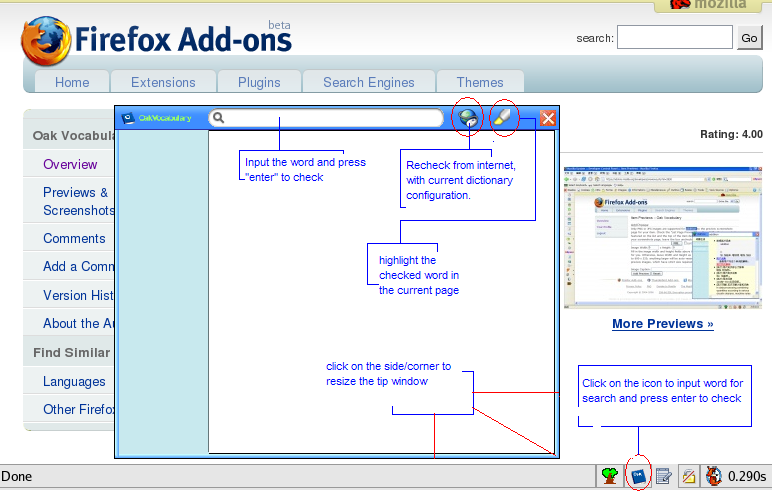The width and height of the screenshot is (772, 492).
Task: Open Previews & Screenshots link
Action: tap(79, 201)
